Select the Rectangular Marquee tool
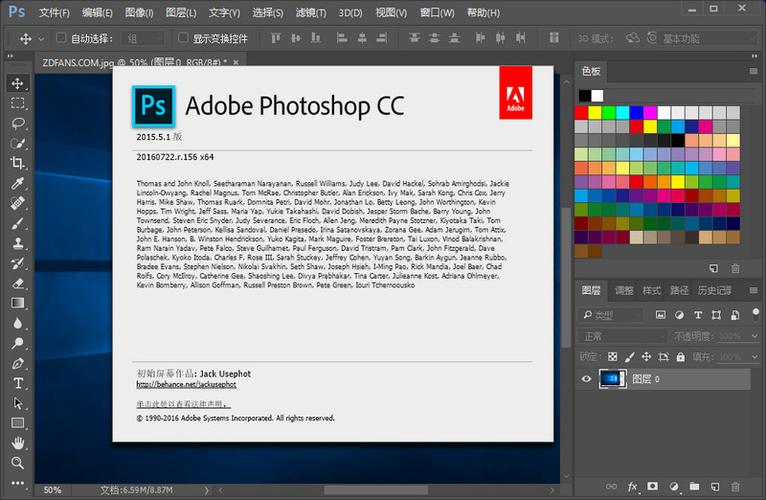 [18, 103]
